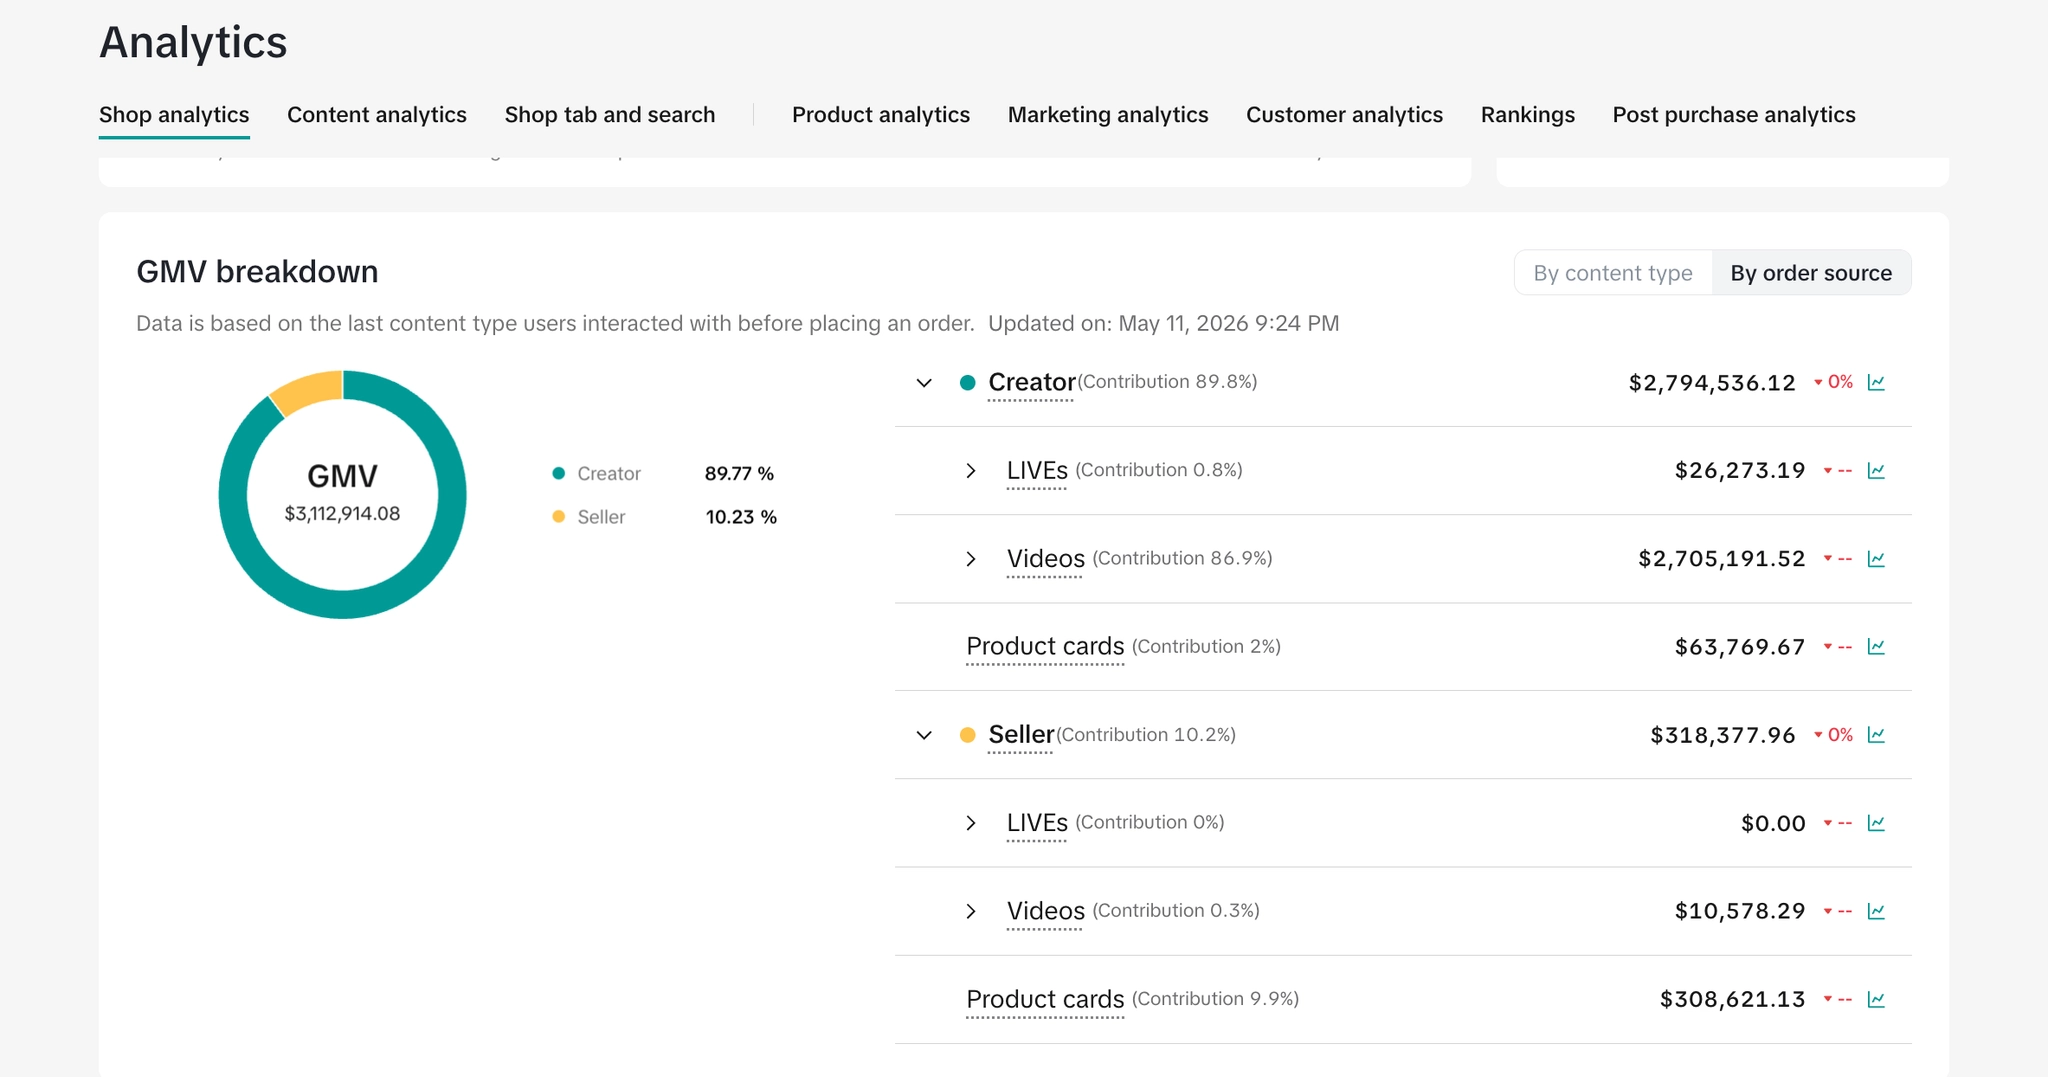
Task: Click Product cards label (Contribution 2%)
Action: pyautogui.click(x=1045, y=647)
